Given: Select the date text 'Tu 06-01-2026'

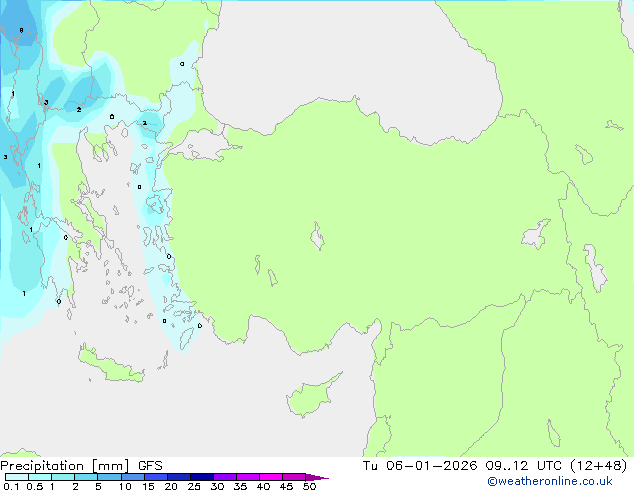Looking at the screenshot, I should pyautogui.click(x=420, y=466).
